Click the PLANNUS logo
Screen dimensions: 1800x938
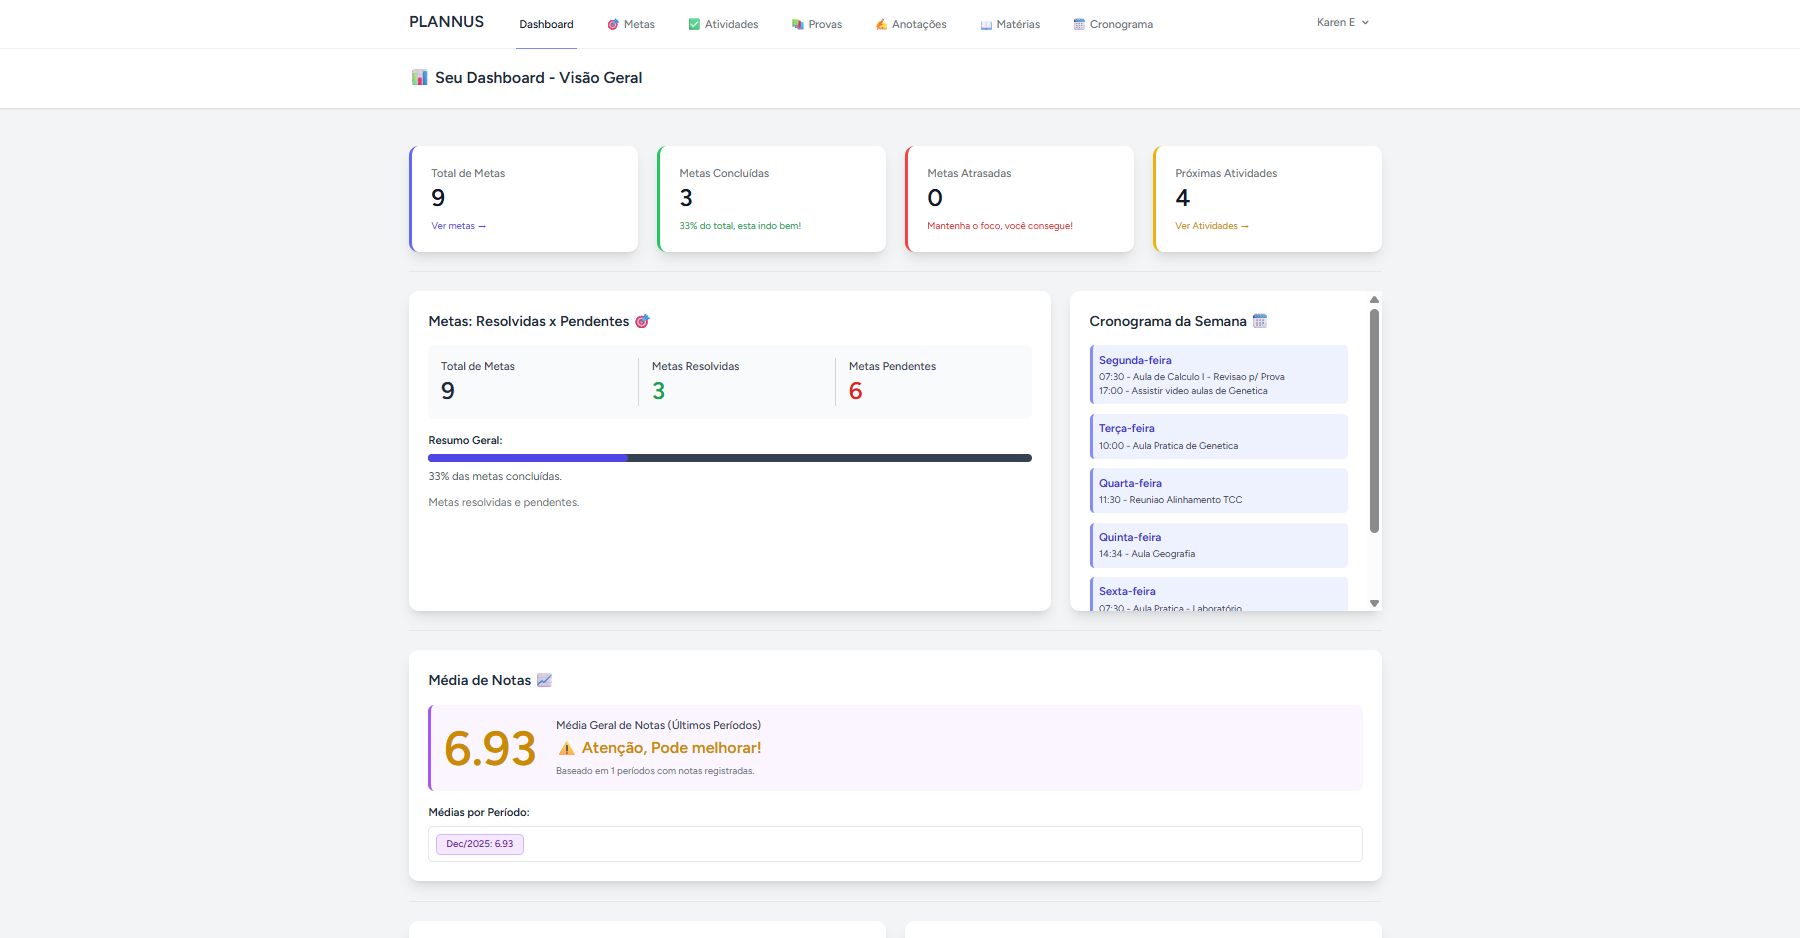(x=446, y=22)
